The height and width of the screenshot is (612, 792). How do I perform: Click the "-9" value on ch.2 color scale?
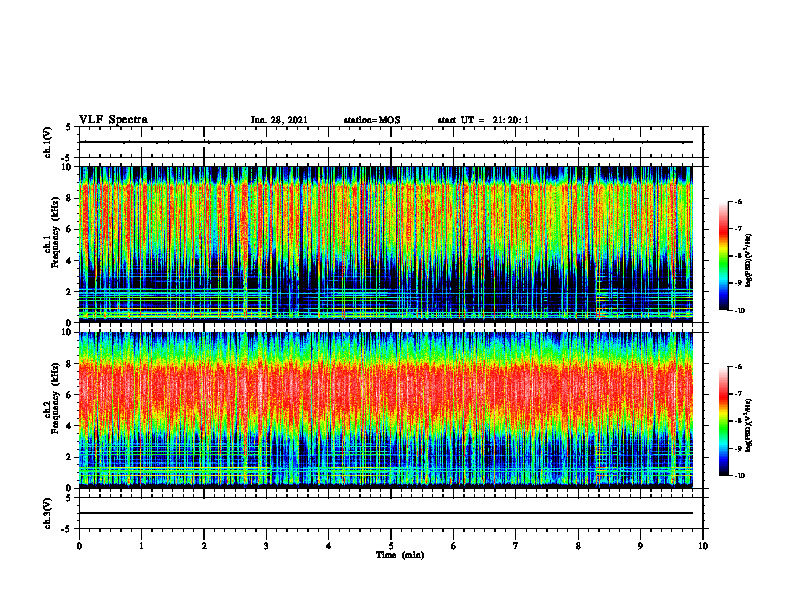point(738,448)
